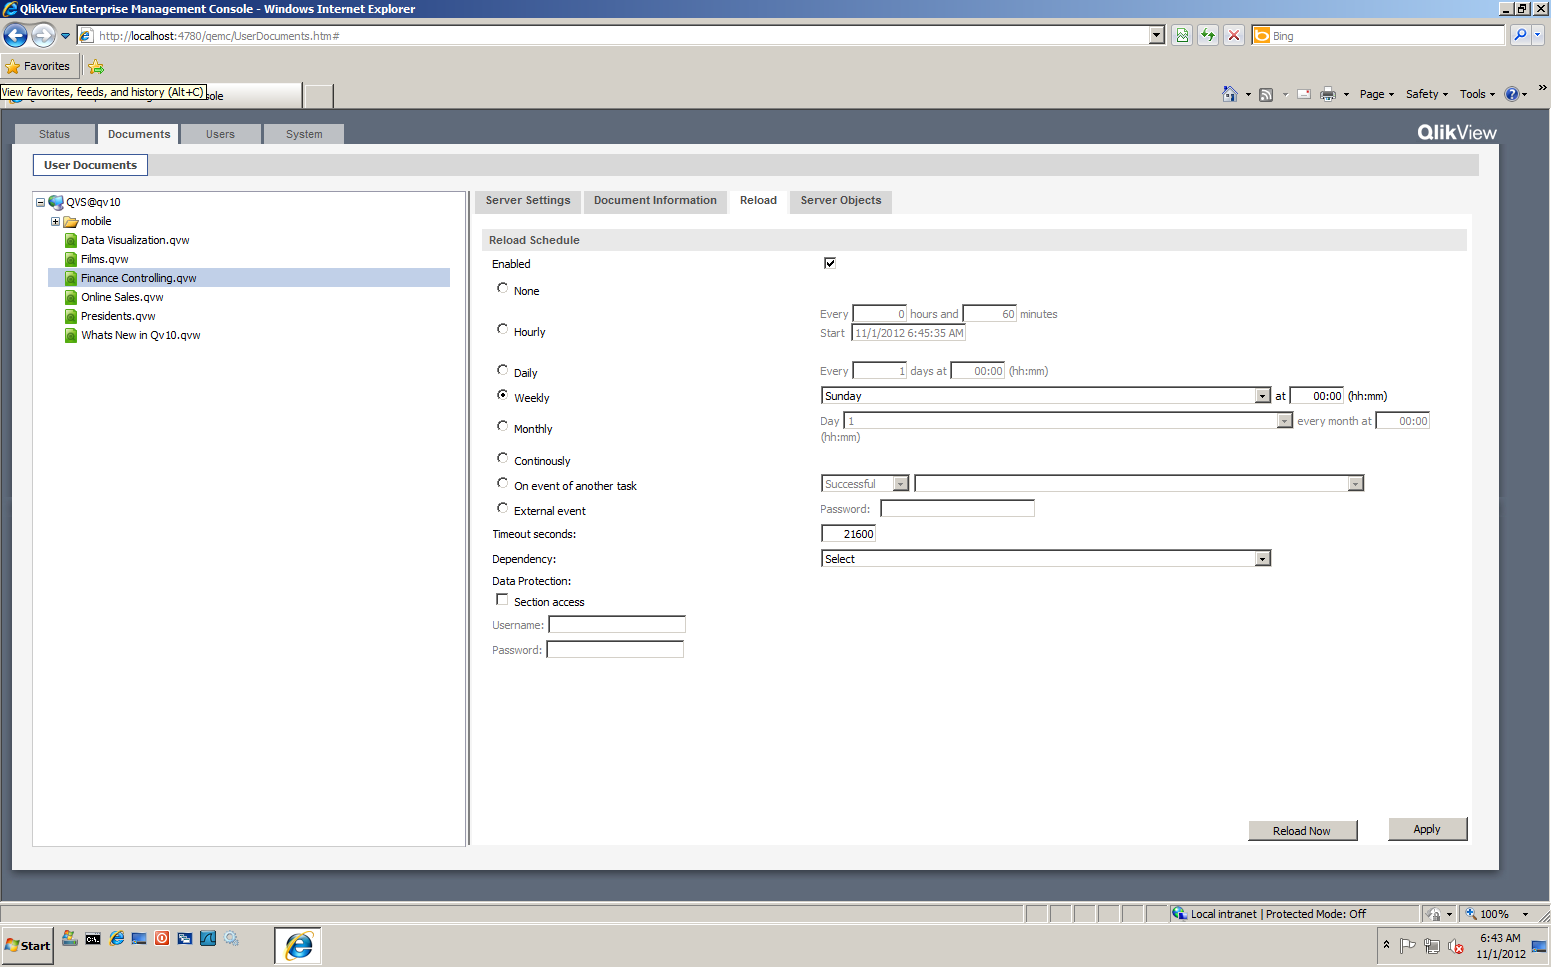Viewport: 1551px width, 967px height.
Task: Select Whats New in Qv10.qvw document
Action: (x=140, y=335)
